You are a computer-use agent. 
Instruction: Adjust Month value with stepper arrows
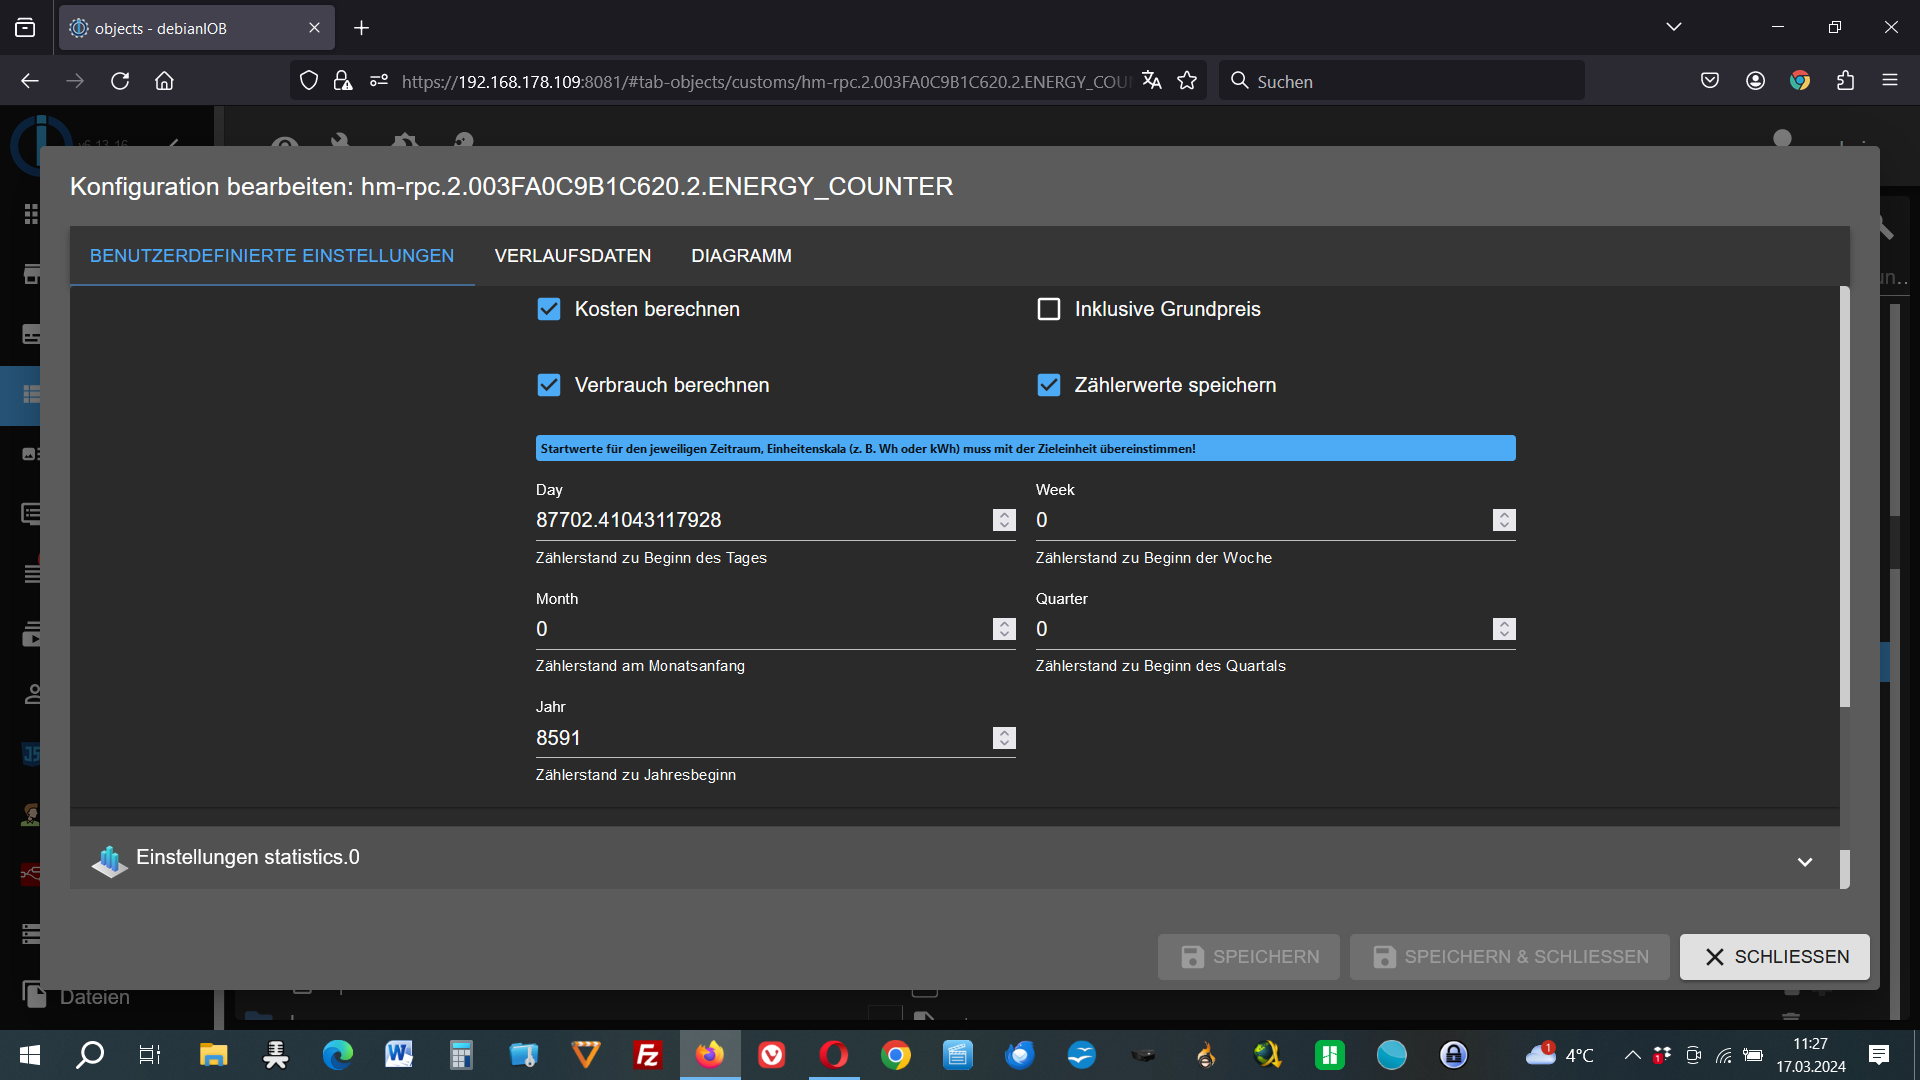(1004, 629)
